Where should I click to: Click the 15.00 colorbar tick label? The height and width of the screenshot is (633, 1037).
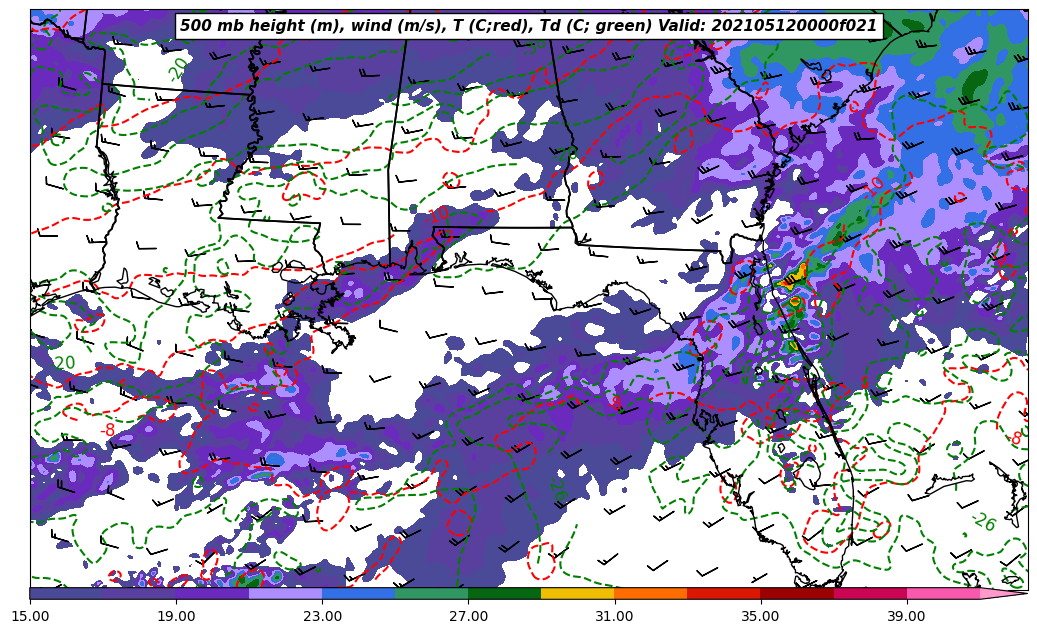coord(30,616)
